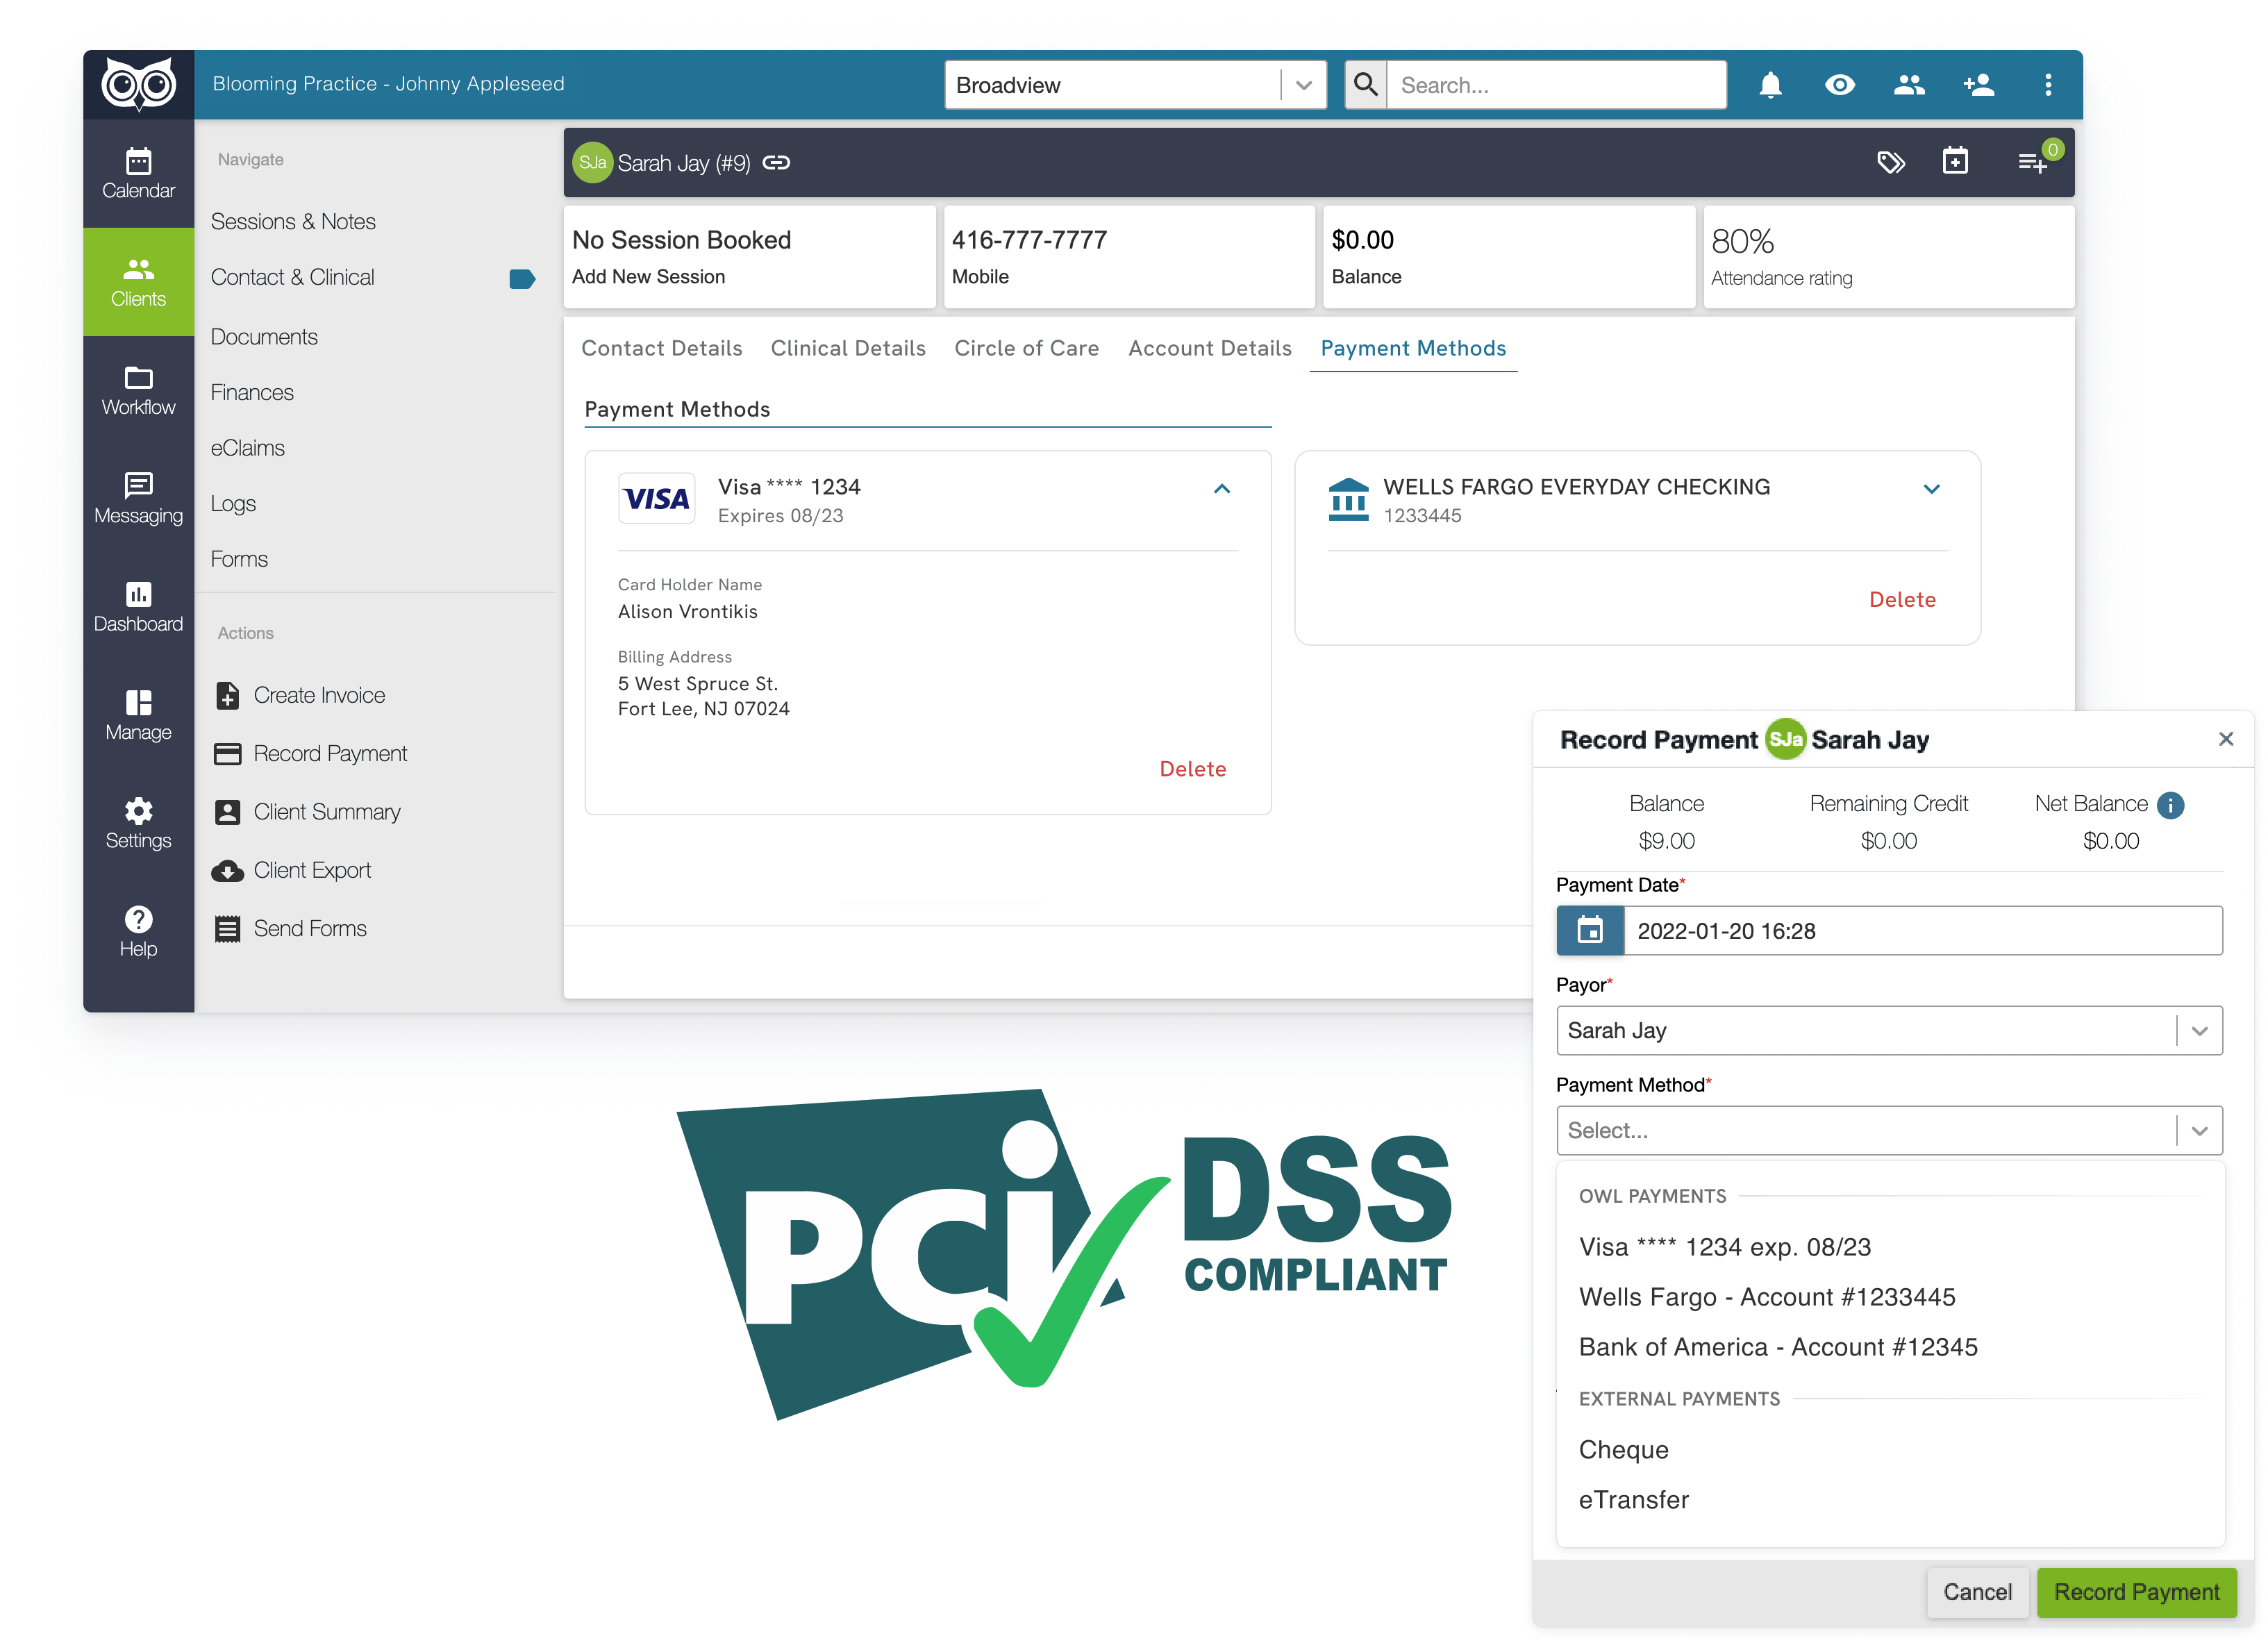Open notifications bell icon
Image resolution: width=2268 pixels, height=1643 pixels.
(x=1770, y=85)
